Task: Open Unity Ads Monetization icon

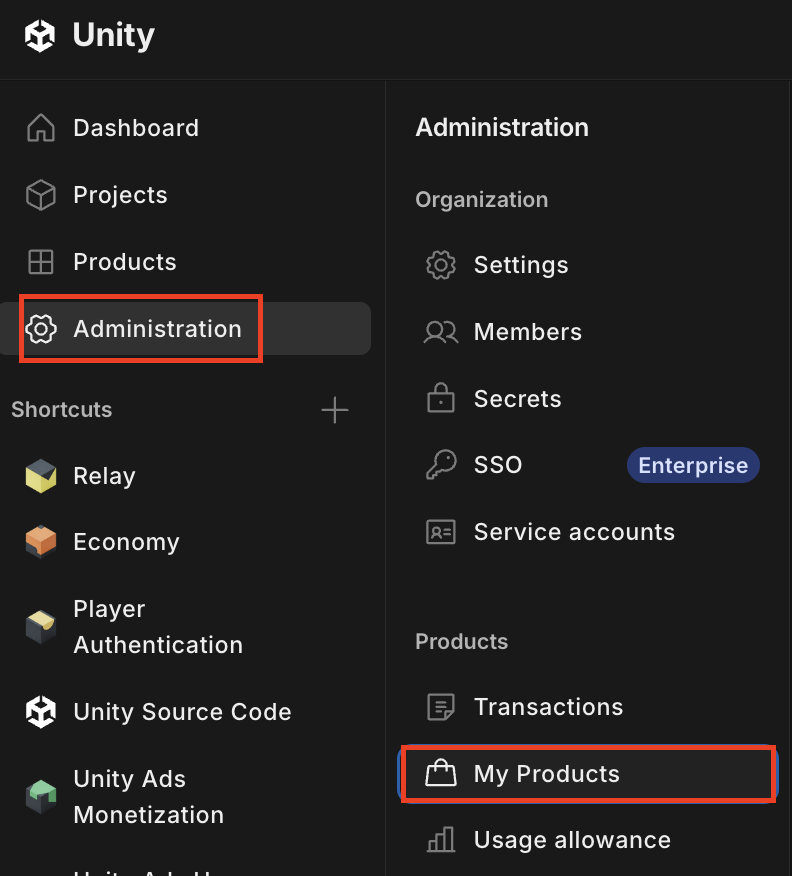Action: (x=41, y=797)
